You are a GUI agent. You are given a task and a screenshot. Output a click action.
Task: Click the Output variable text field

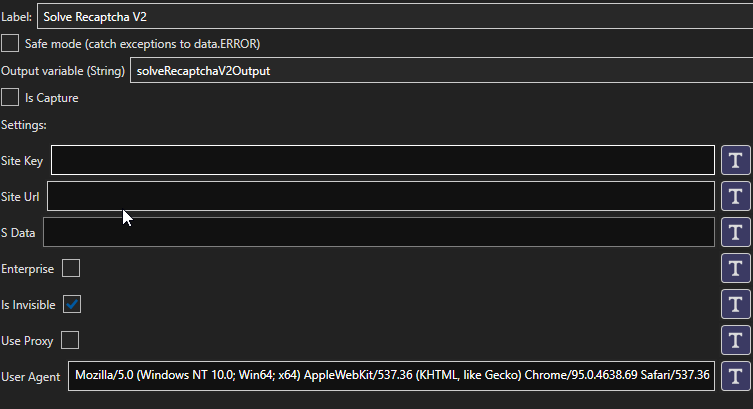[x=441, y=71]
